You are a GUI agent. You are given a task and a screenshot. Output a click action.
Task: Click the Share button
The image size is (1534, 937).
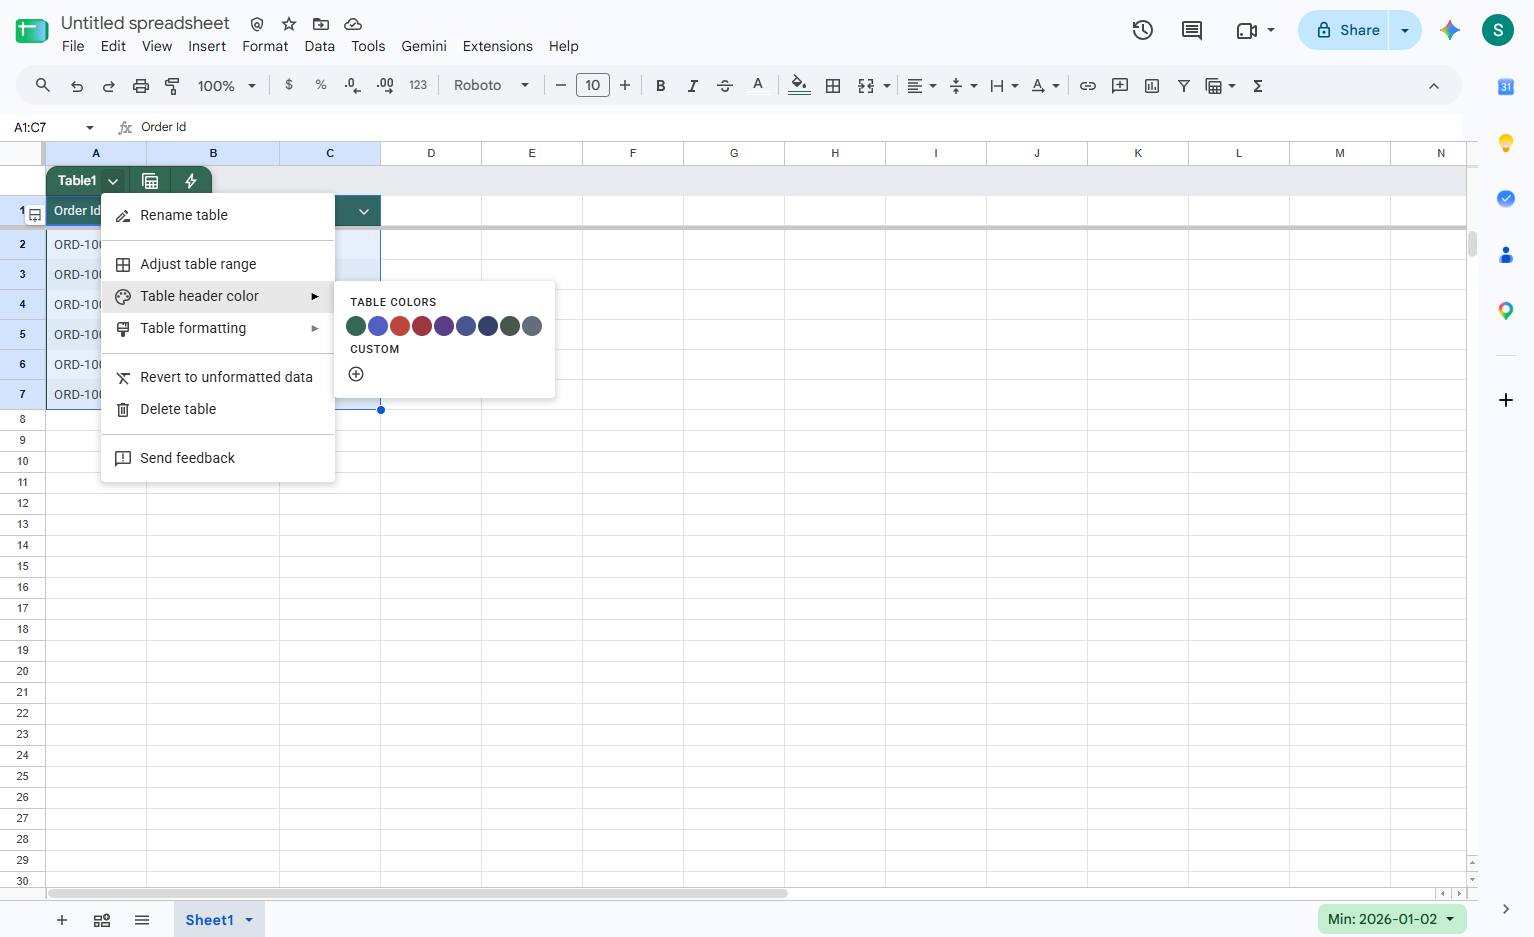[1346, 30]
